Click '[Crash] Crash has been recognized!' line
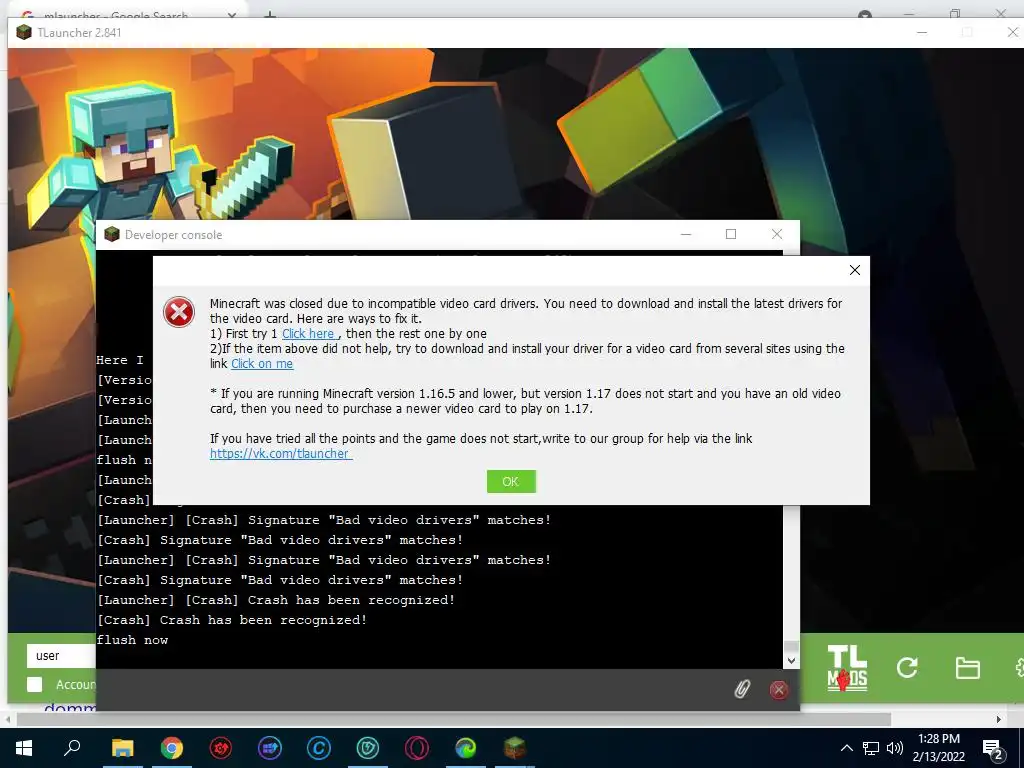1024x768 pixels. (232, 620)
